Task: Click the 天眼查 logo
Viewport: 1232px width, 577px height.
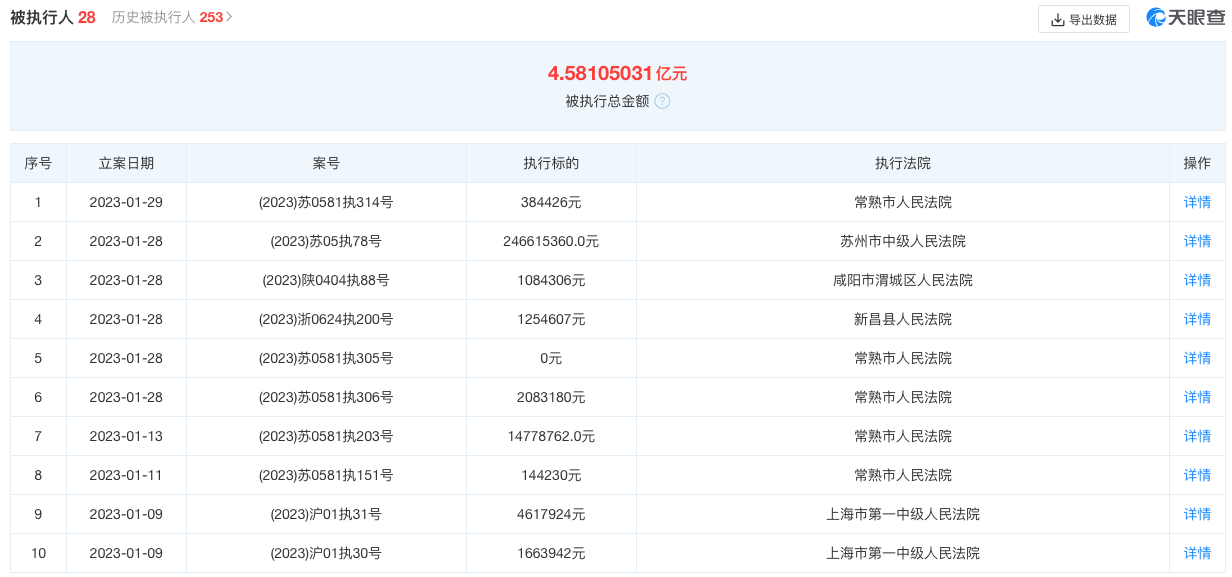Action: (x=1185, y=18)
